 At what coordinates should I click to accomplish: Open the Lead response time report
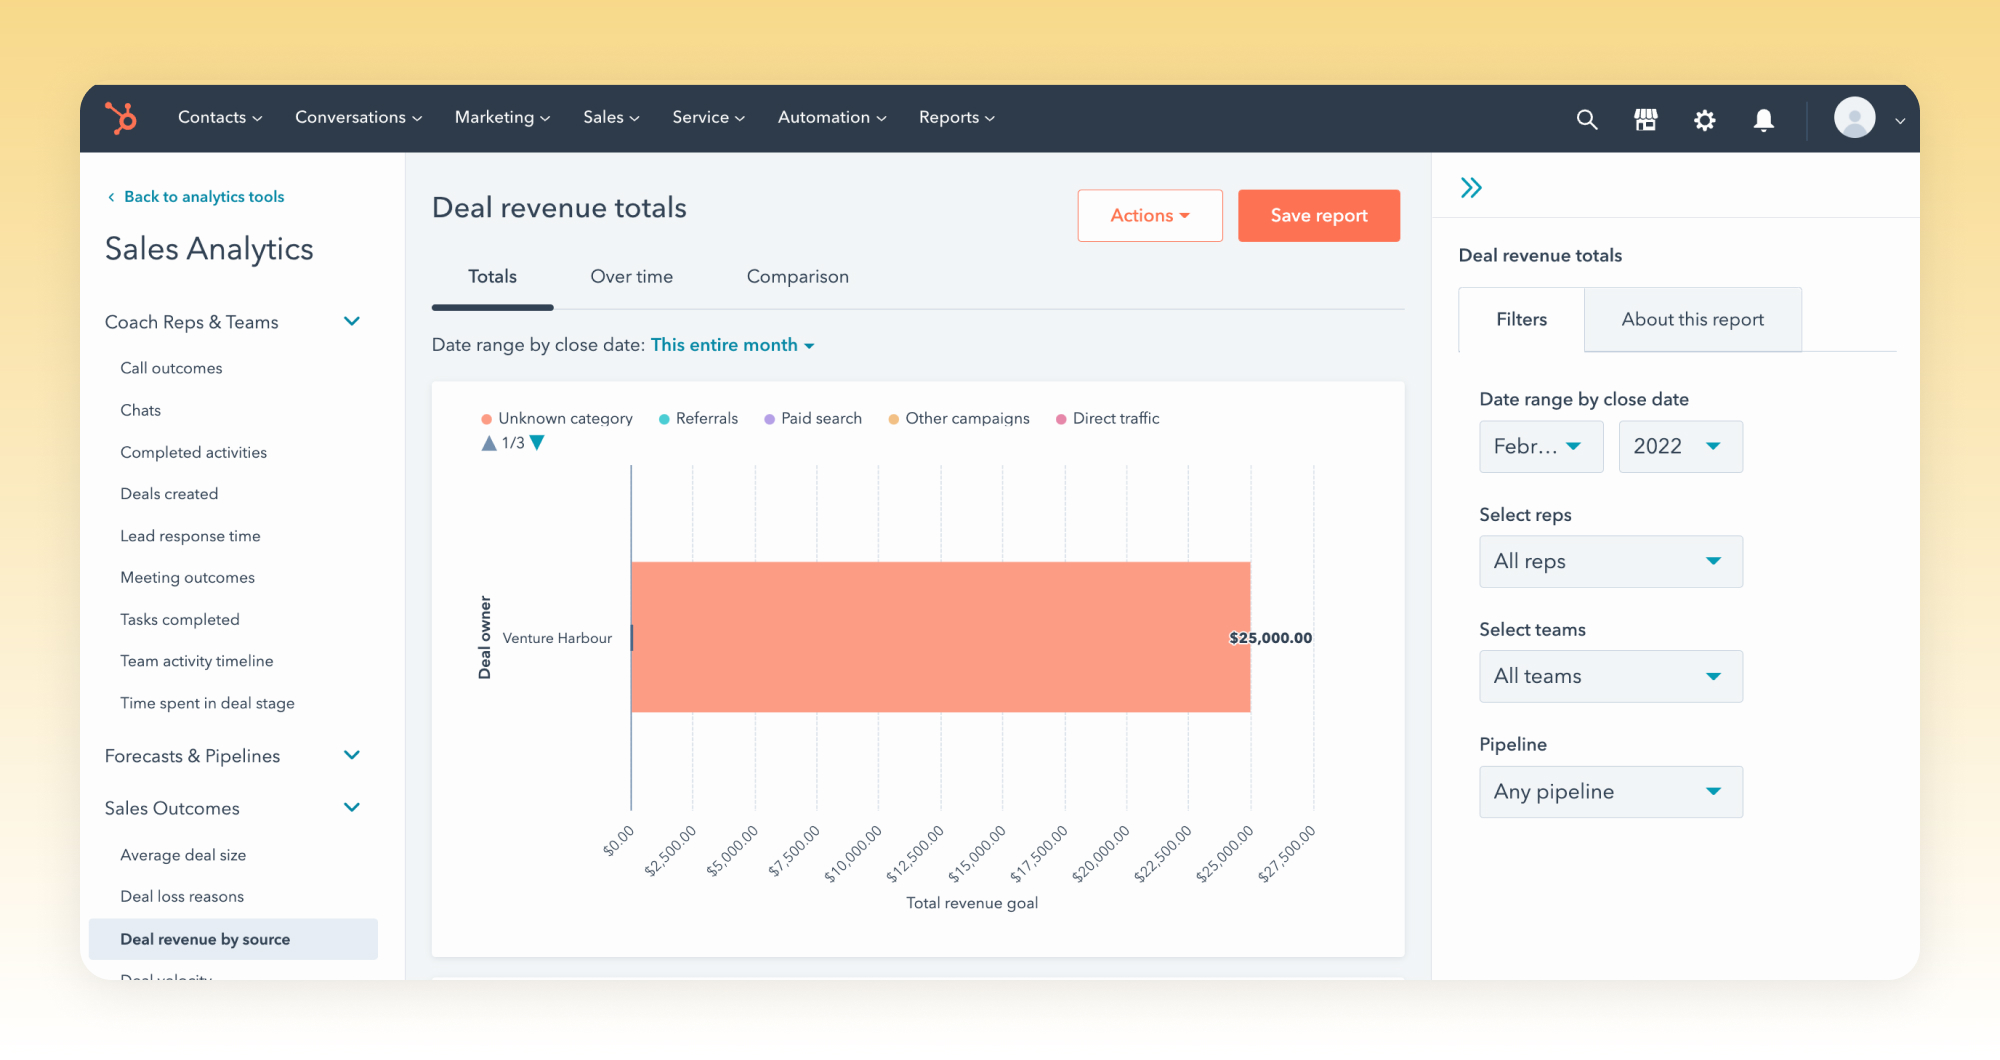(190, 536)
